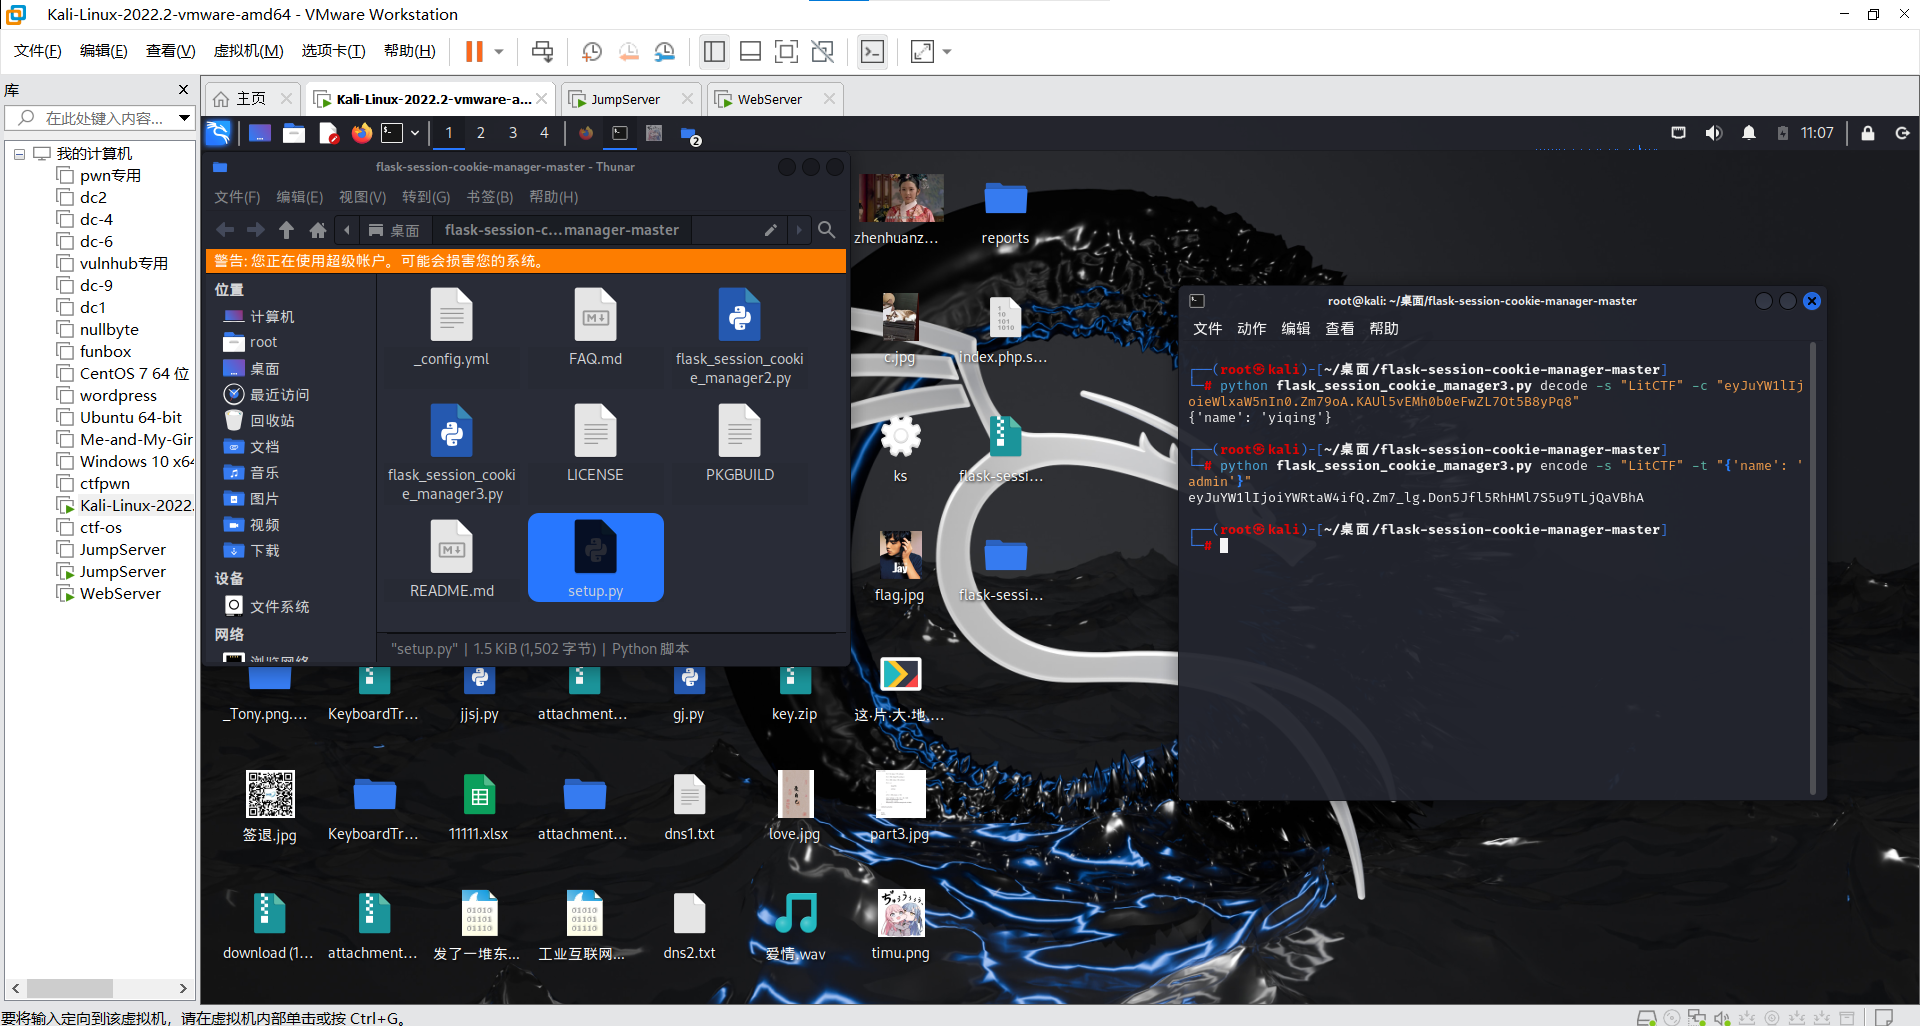1920x1026 pixels.
Task: Click Thunar's back navigation arrow
Action: coord(225,230)
